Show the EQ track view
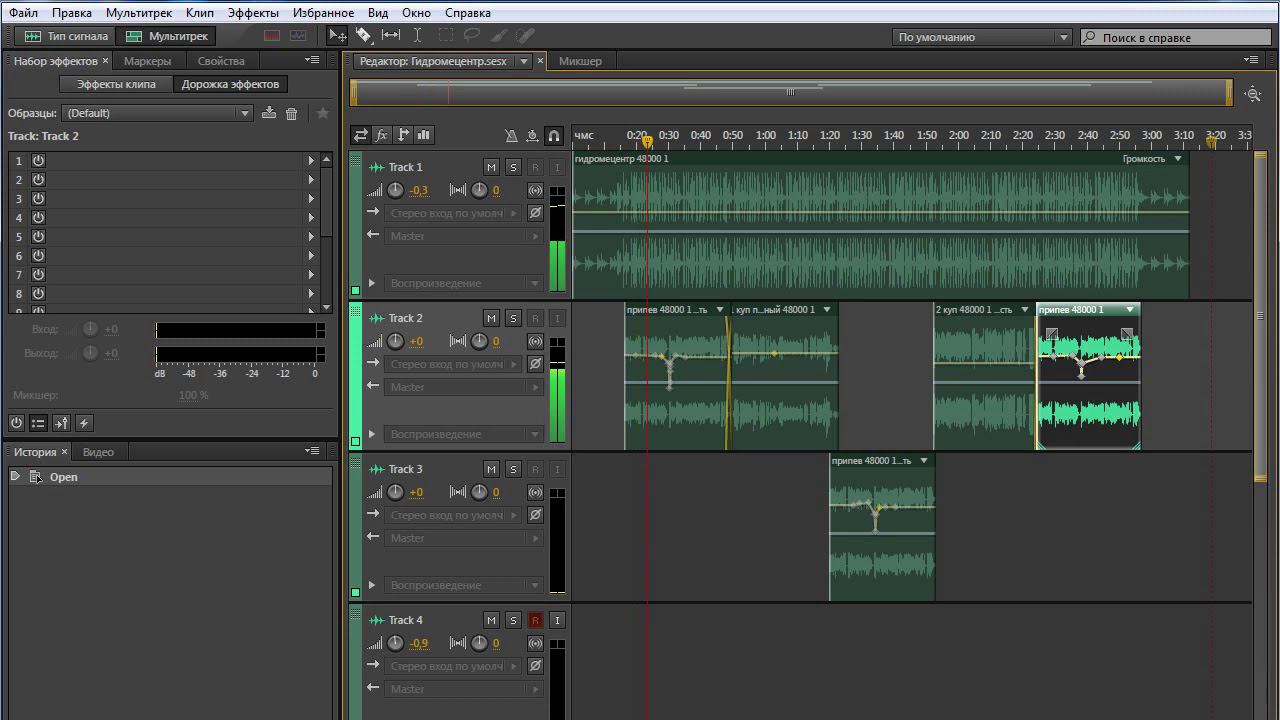The height and width of the screenshot is (720, 1280). pos(424,135)
